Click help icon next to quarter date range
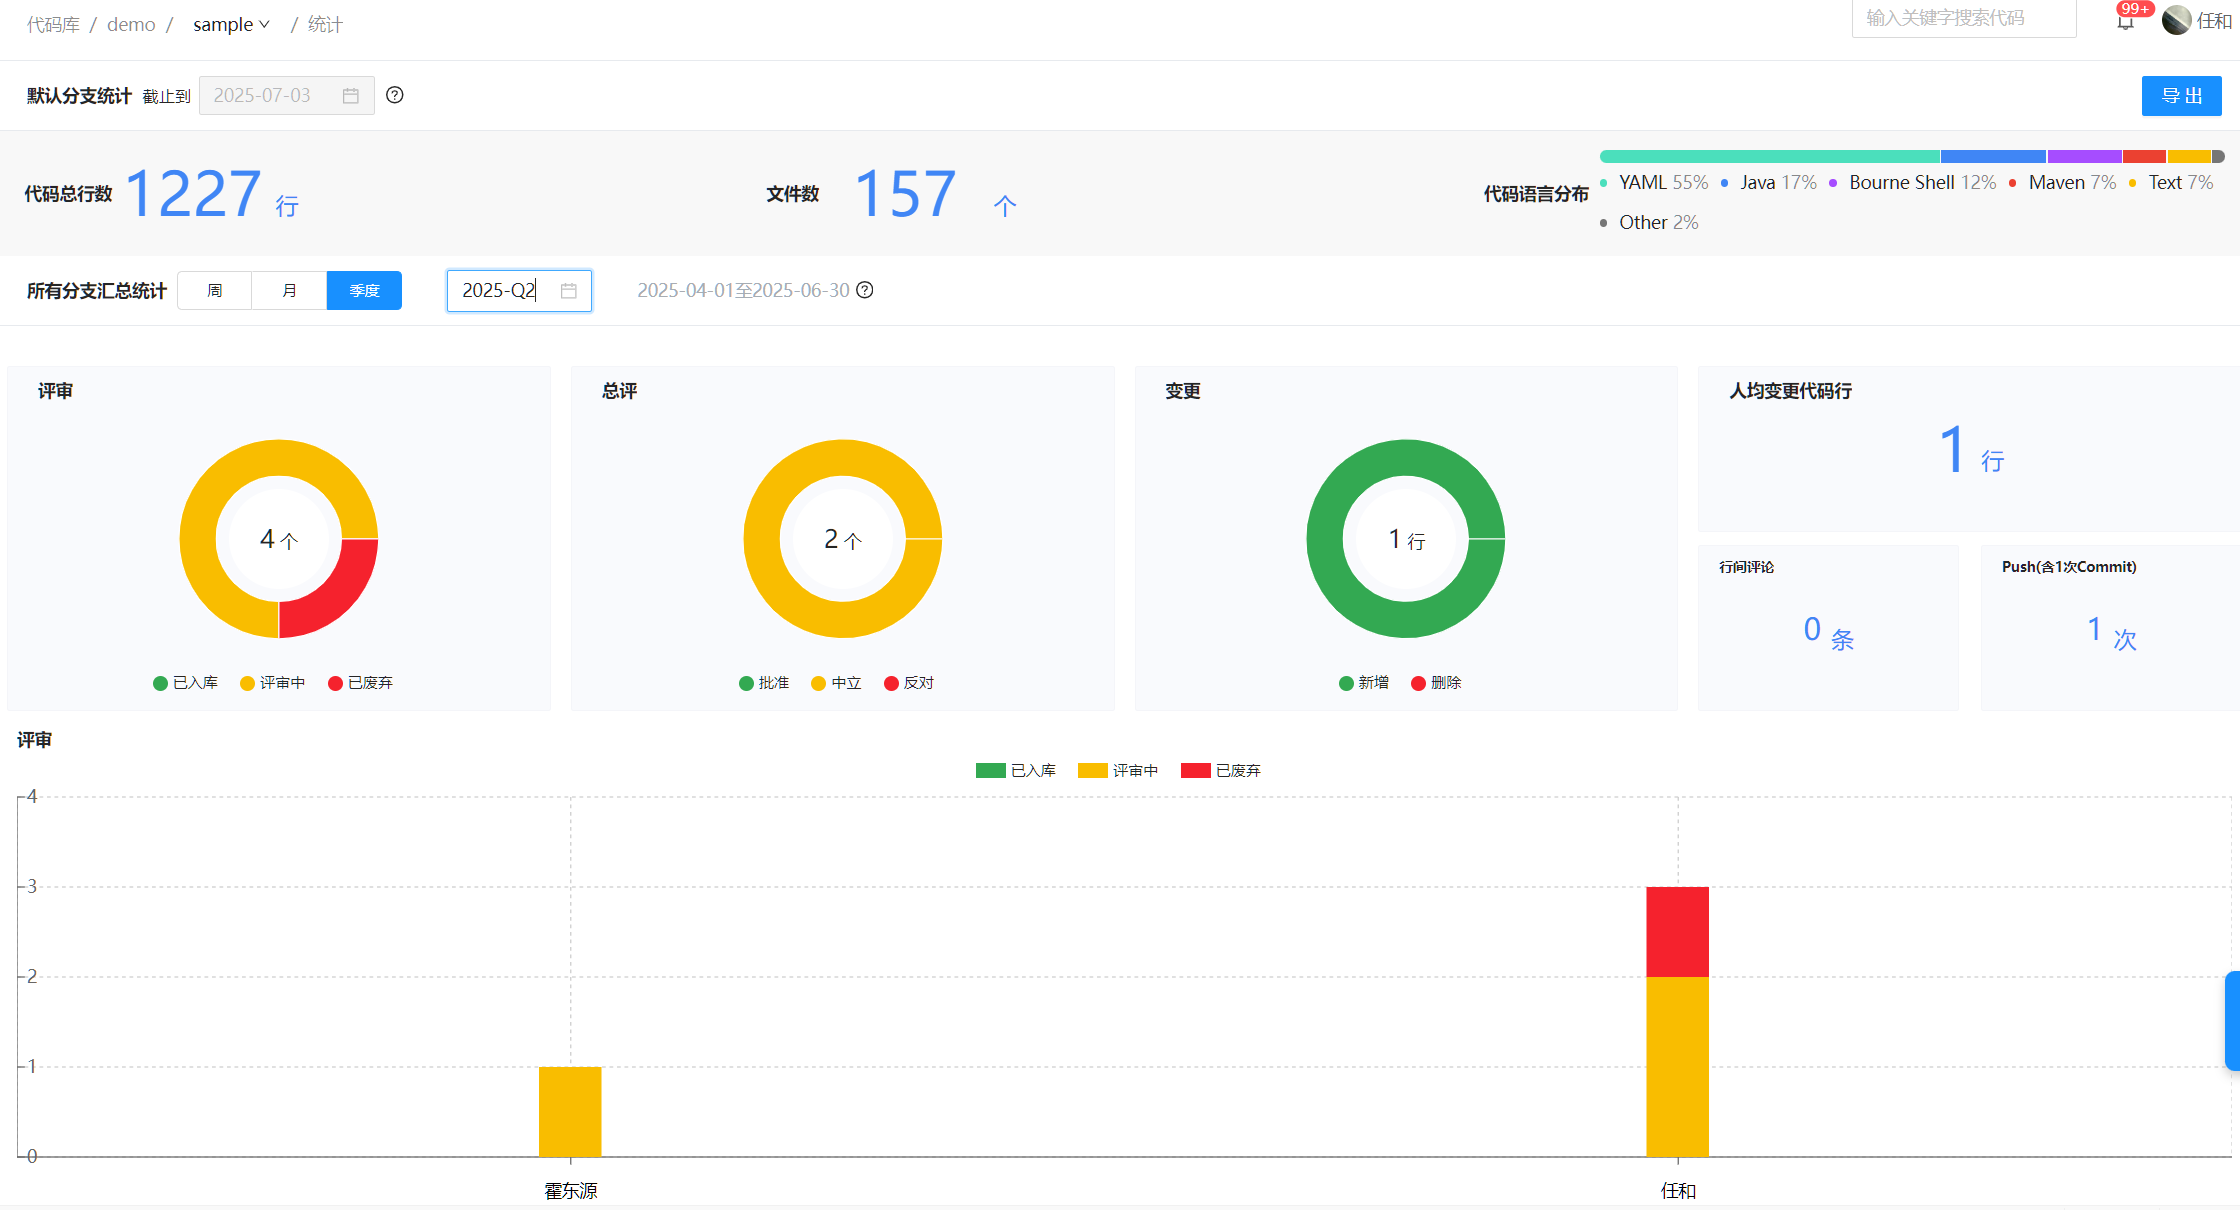 tap(865, 290)
